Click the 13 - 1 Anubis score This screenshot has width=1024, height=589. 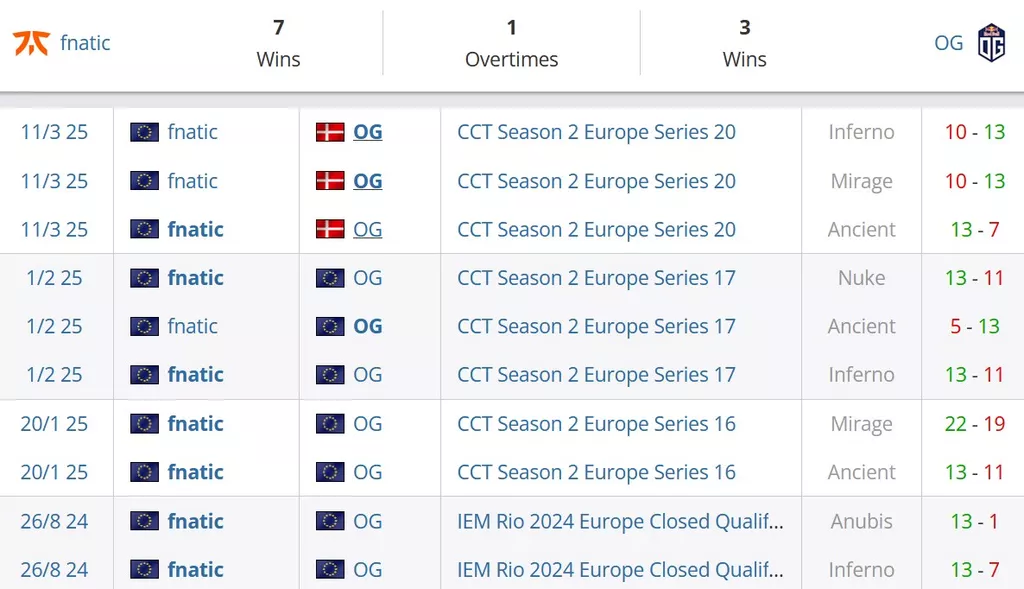point(974,521)
